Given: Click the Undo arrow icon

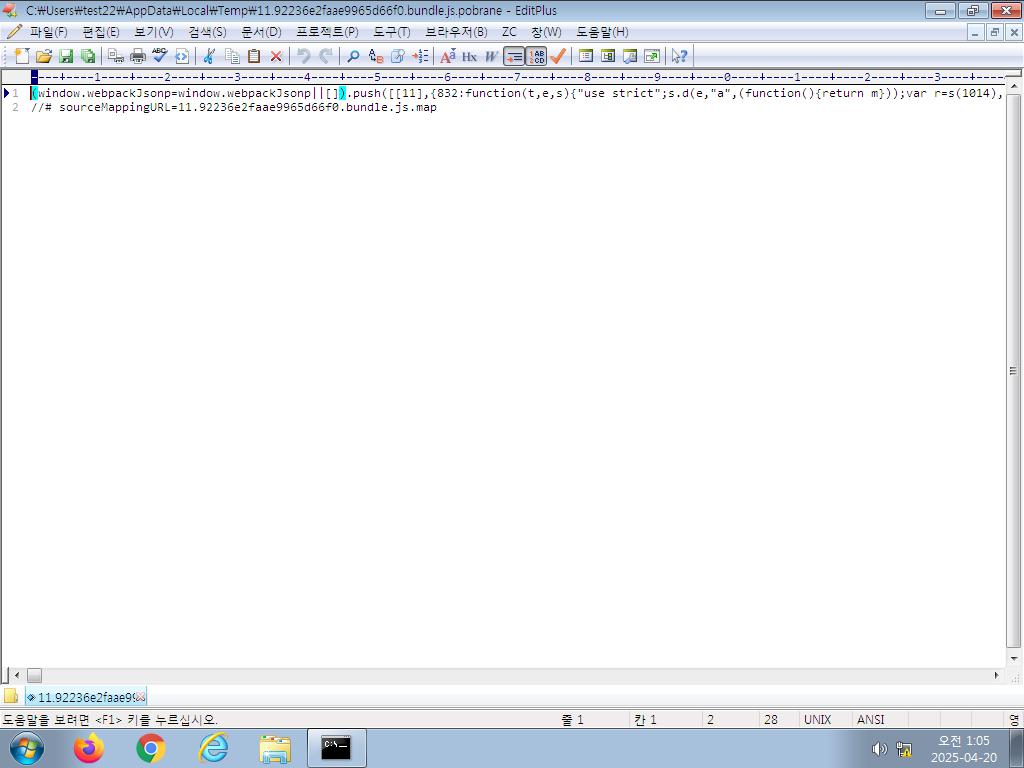Looking at the screenshot, I should click(x=304, y=56).
